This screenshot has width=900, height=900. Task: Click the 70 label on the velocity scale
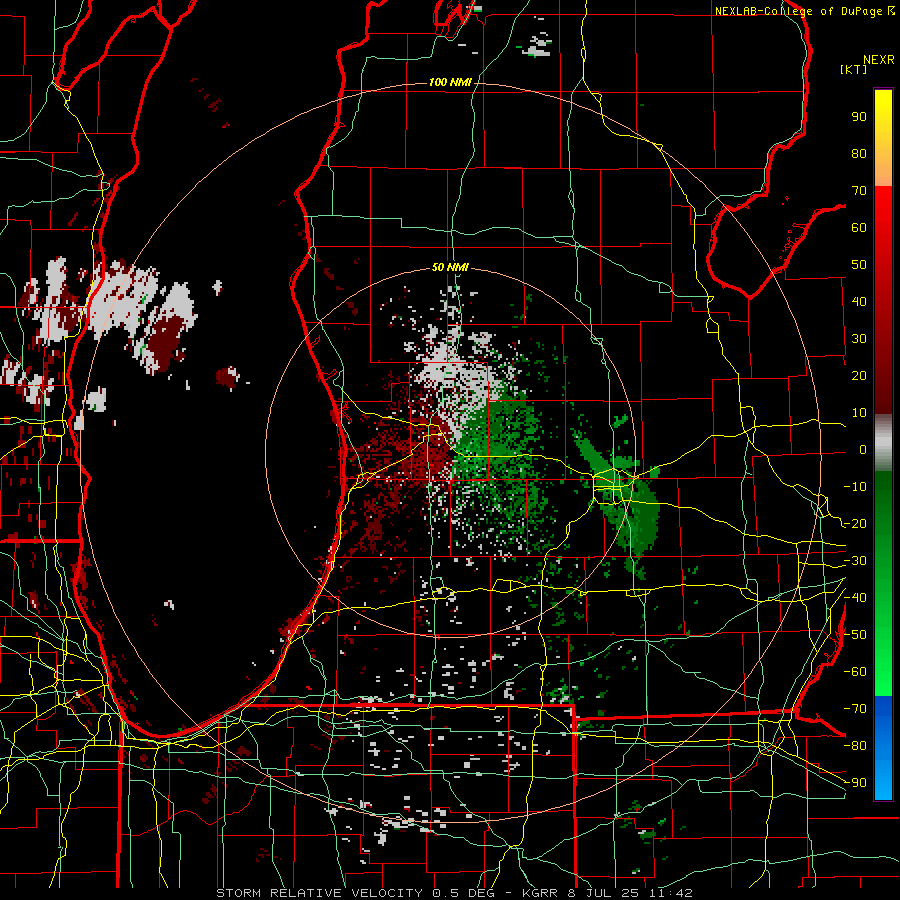[859, 191]
